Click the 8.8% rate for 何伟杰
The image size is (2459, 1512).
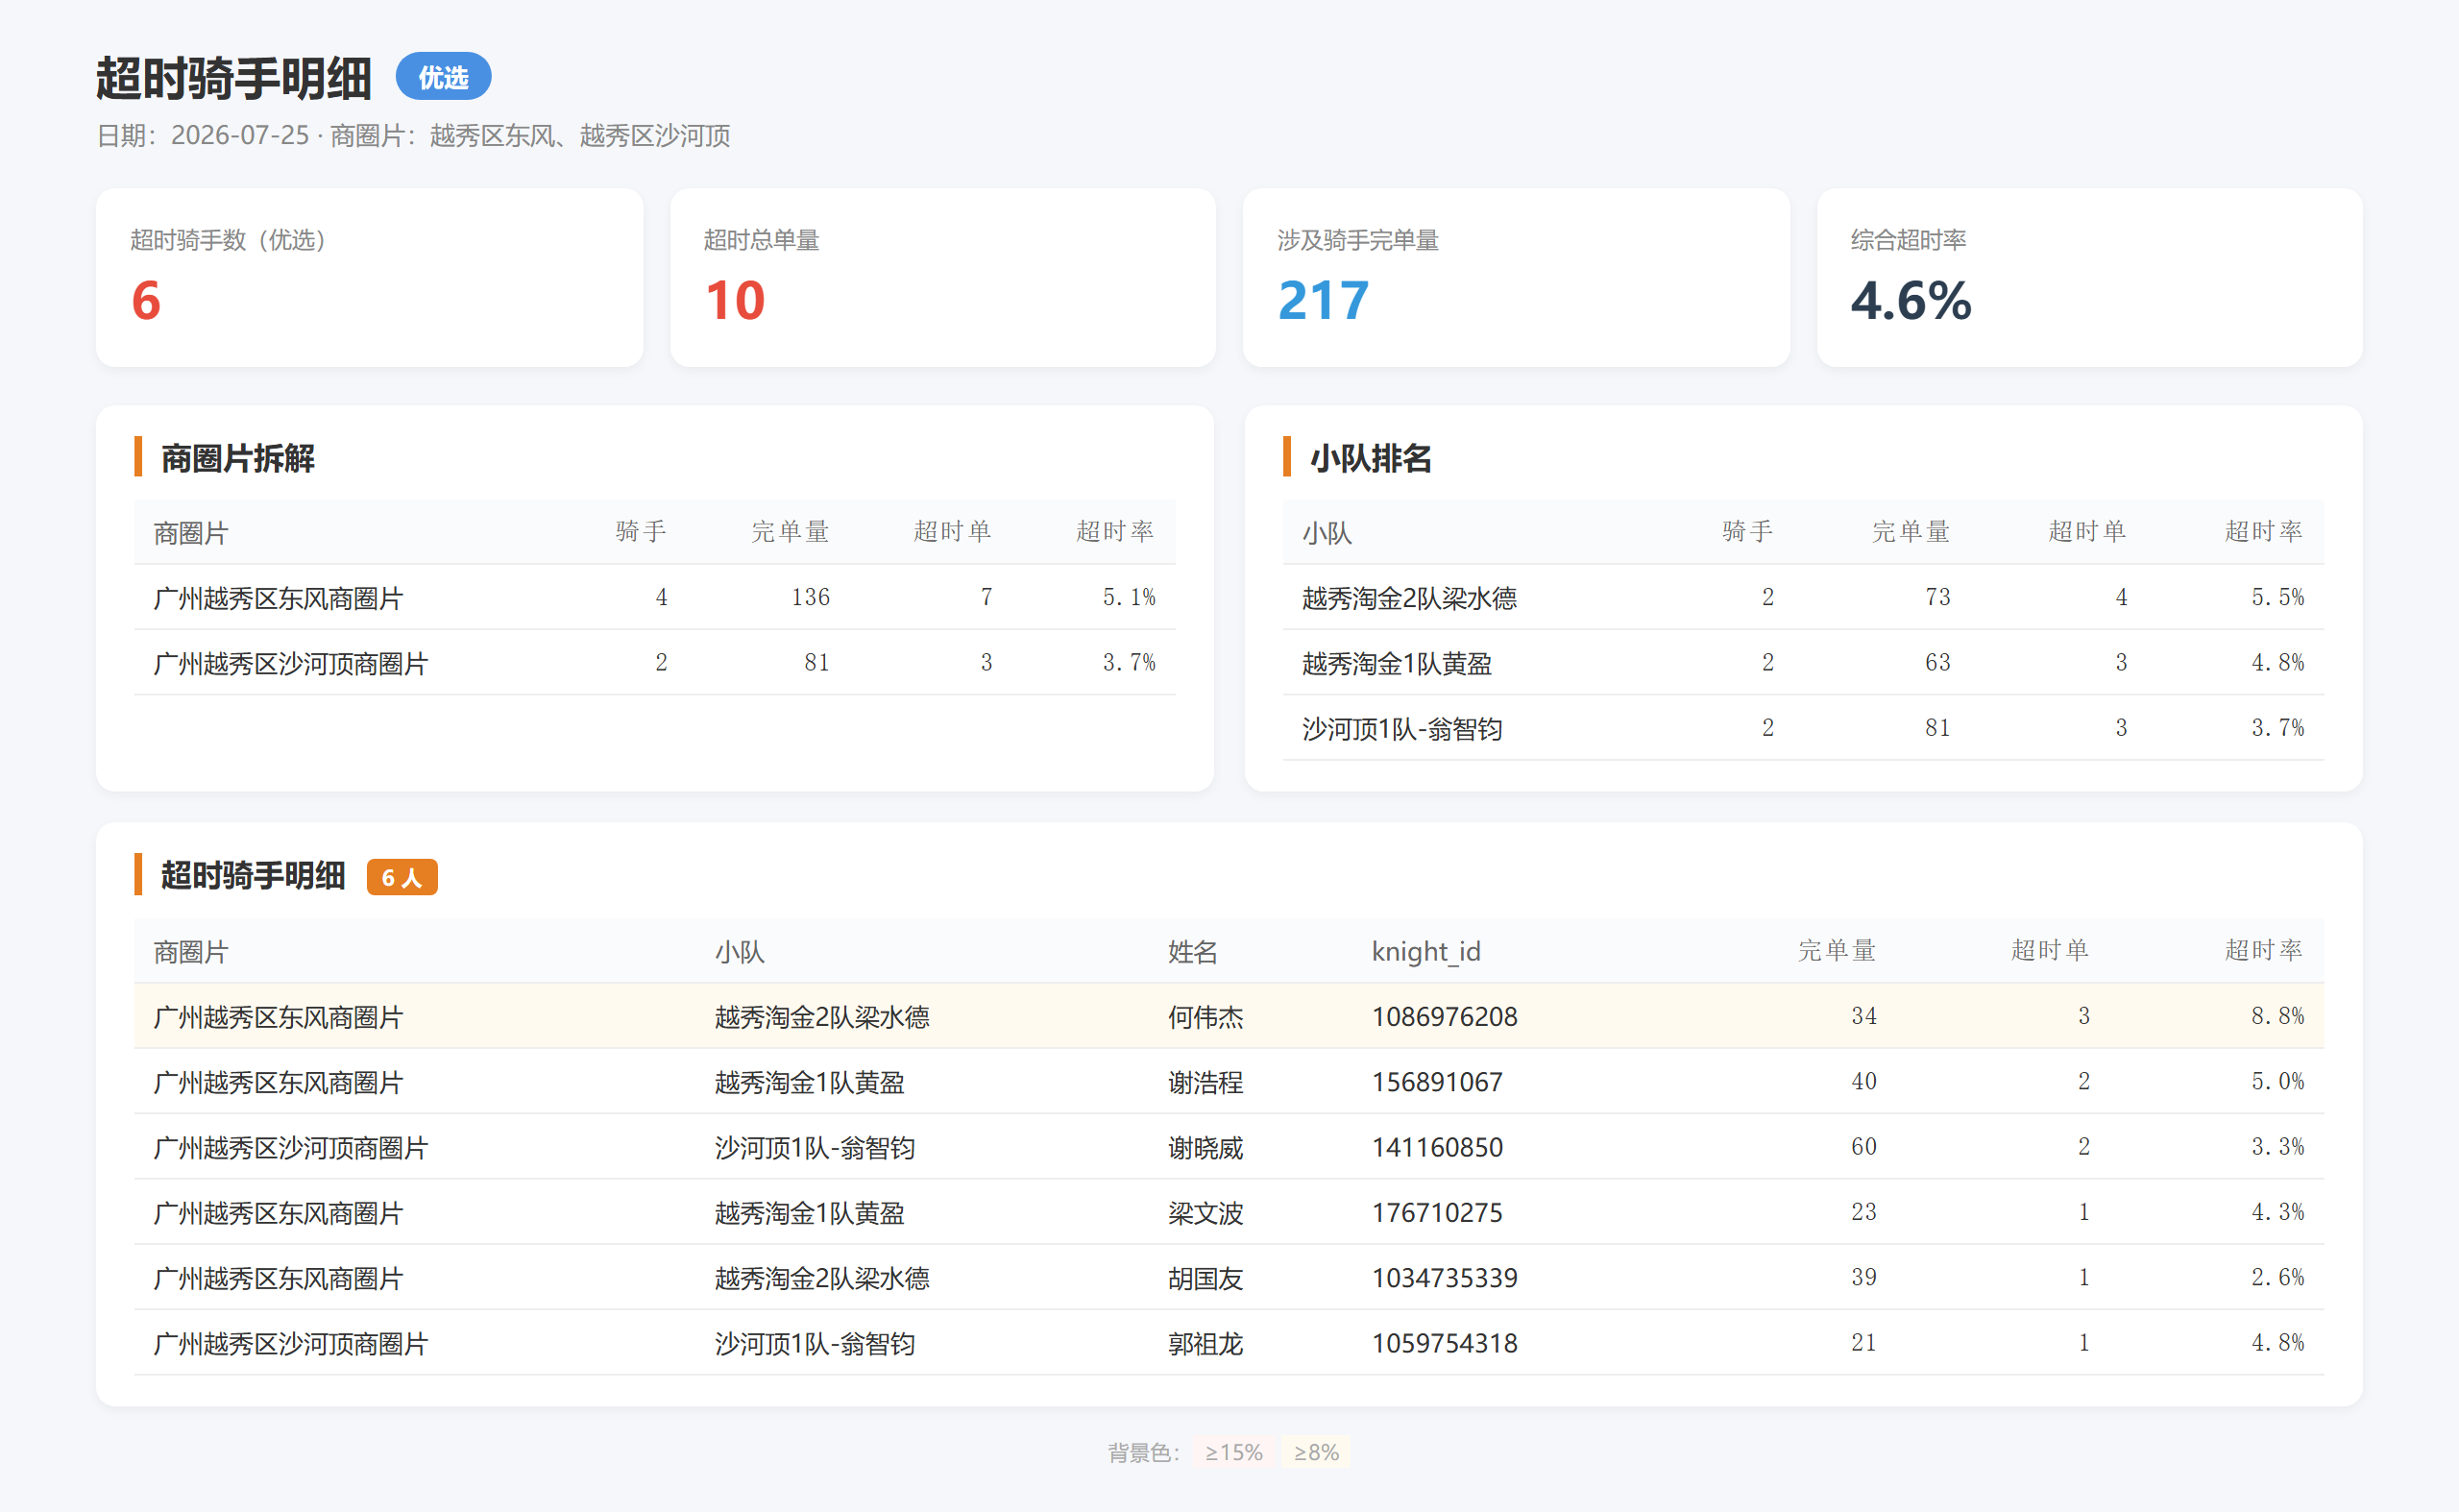tap(2277, 1016)
